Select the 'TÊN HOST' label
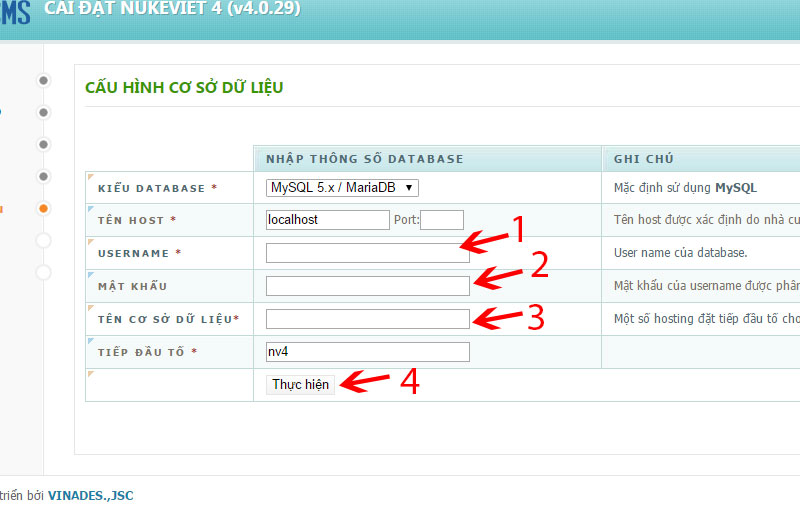Image resolution: width=800 pixels, height=505 pixels. [137, 220]
